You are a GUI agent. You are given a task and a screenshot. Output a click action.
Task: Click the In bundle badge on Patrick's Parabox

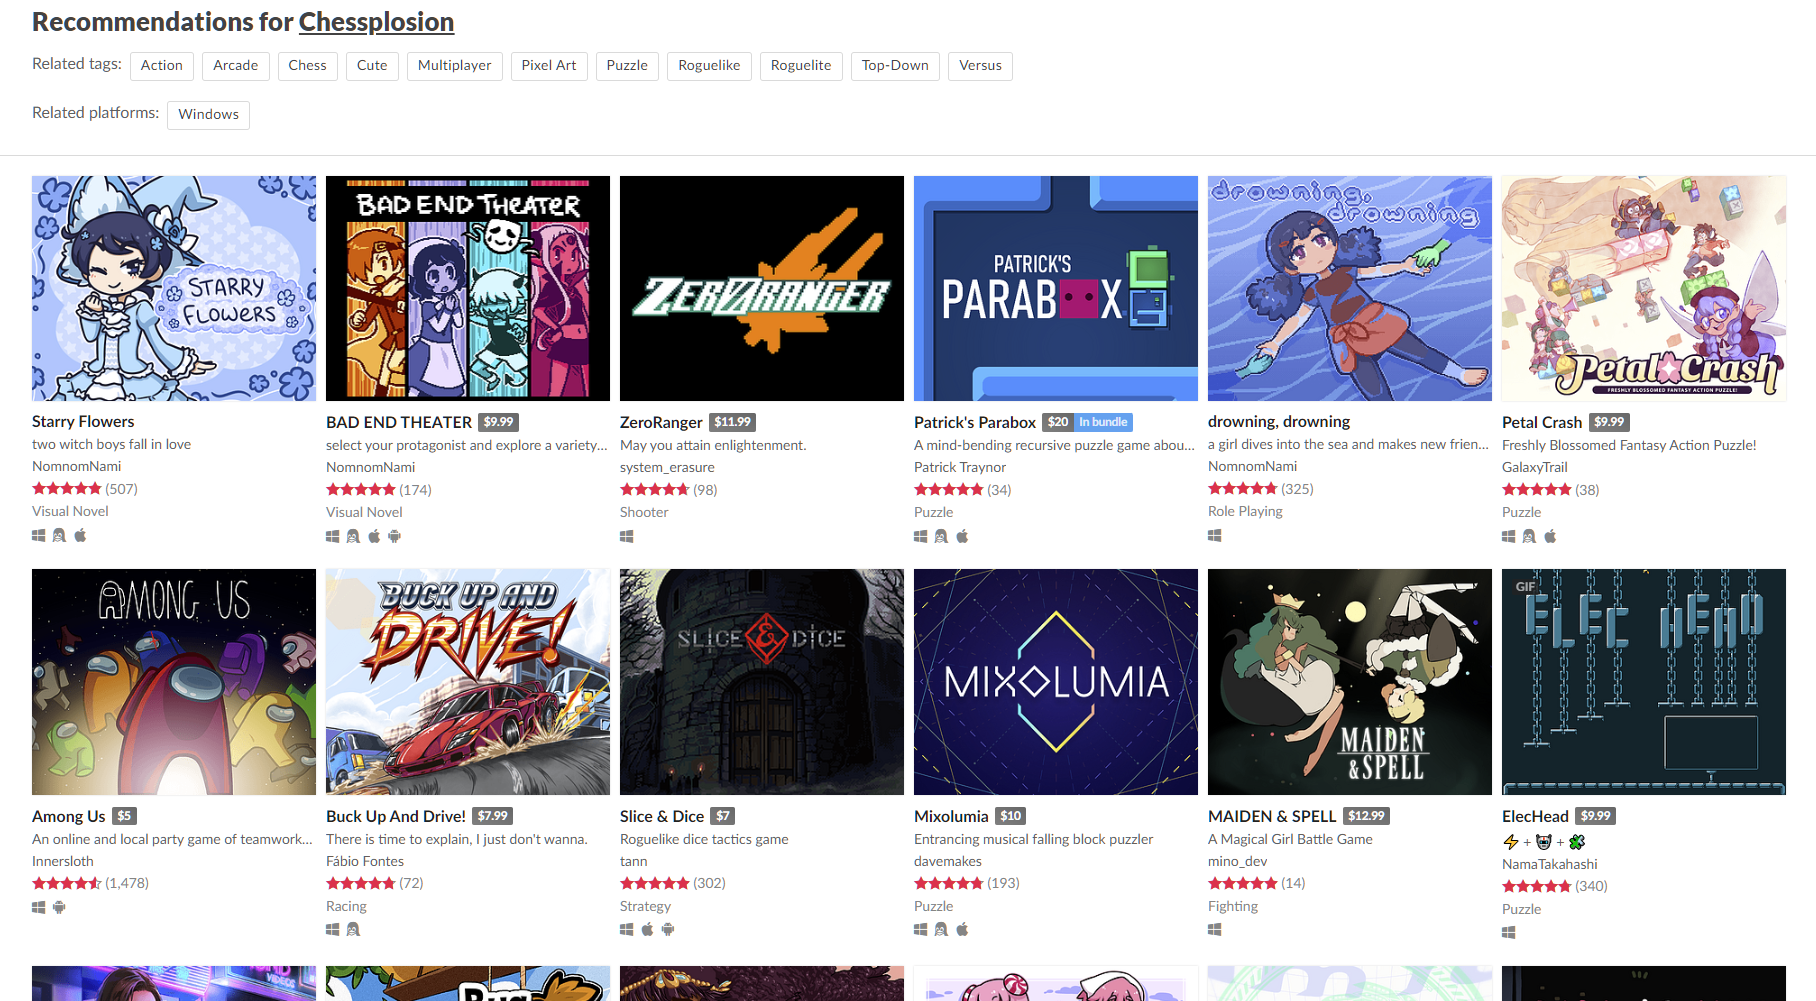[x=1103, y=422]
